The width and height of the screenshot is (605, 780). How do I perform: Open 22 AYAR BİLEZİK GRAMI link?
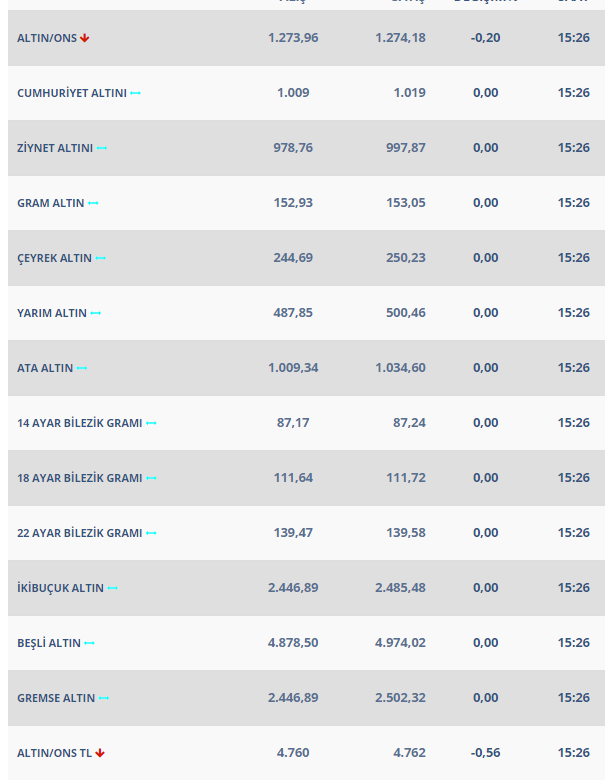80,533
